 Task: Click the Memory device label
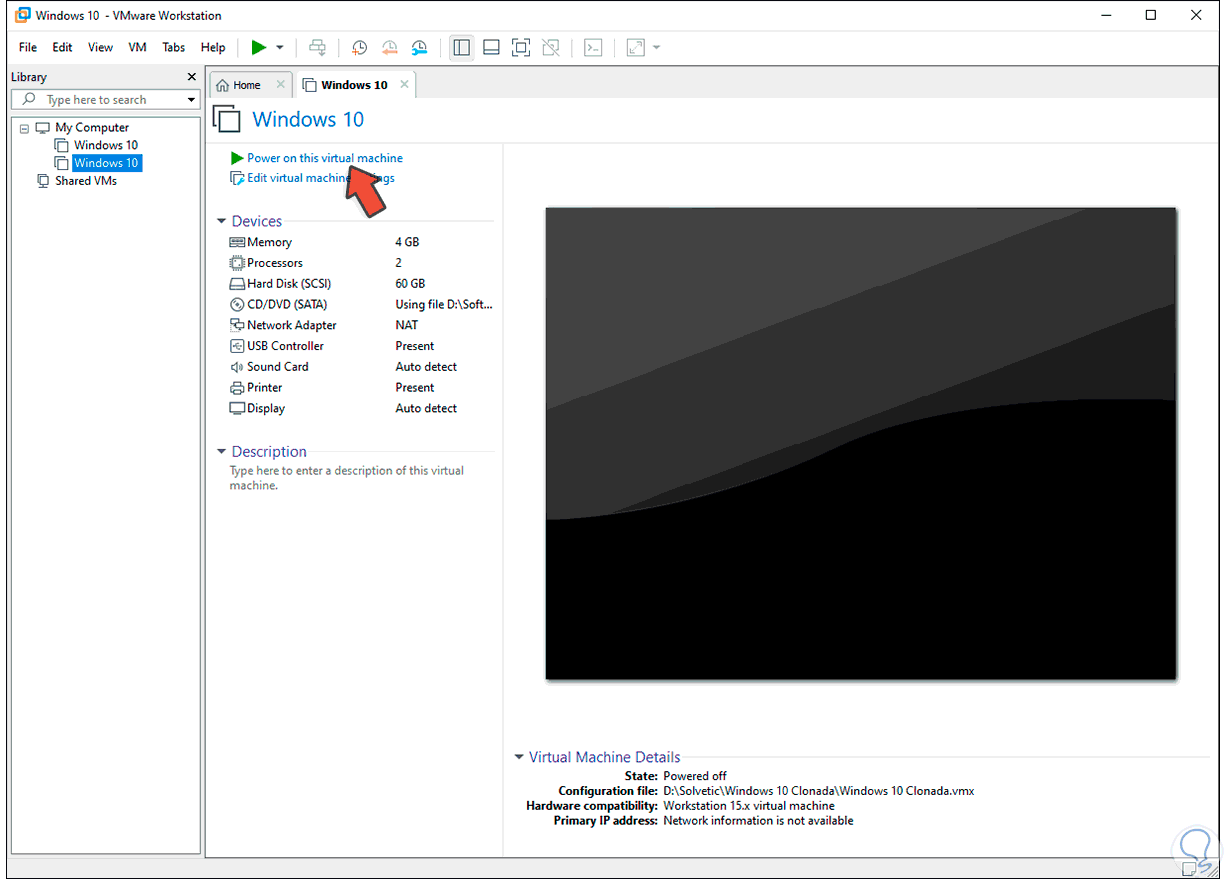270,242
